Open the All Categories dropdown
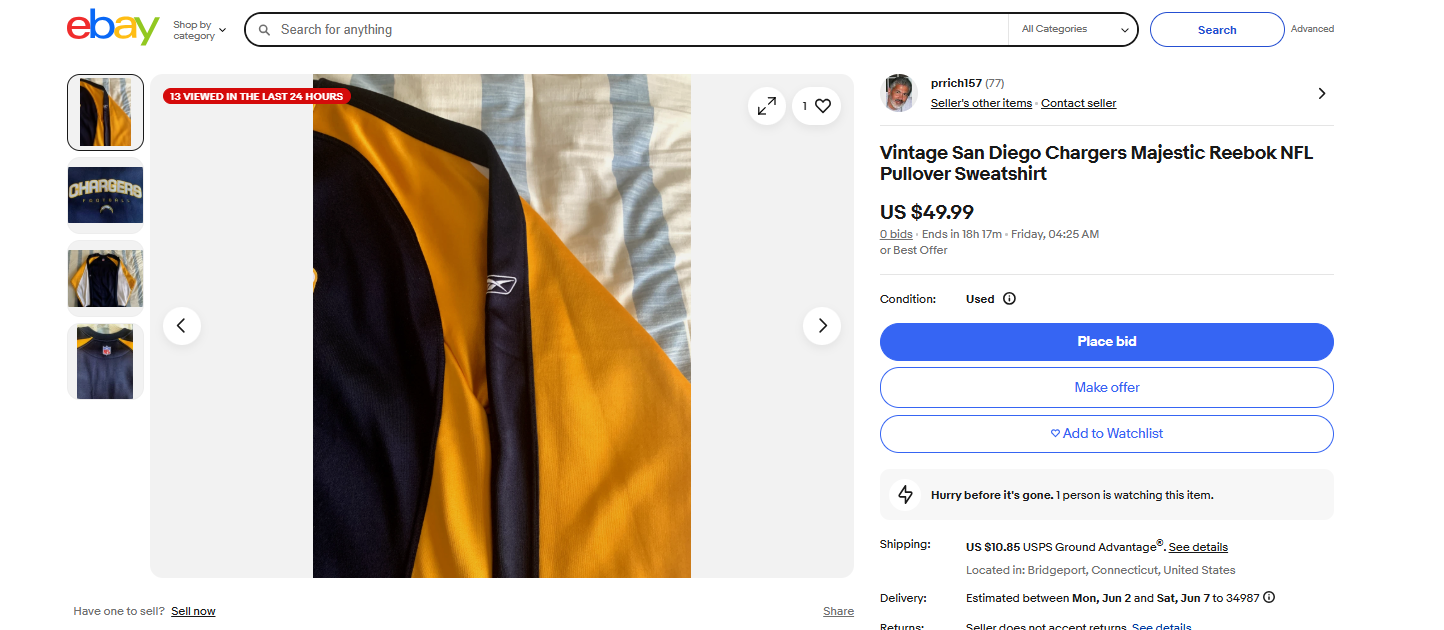 1074,30
